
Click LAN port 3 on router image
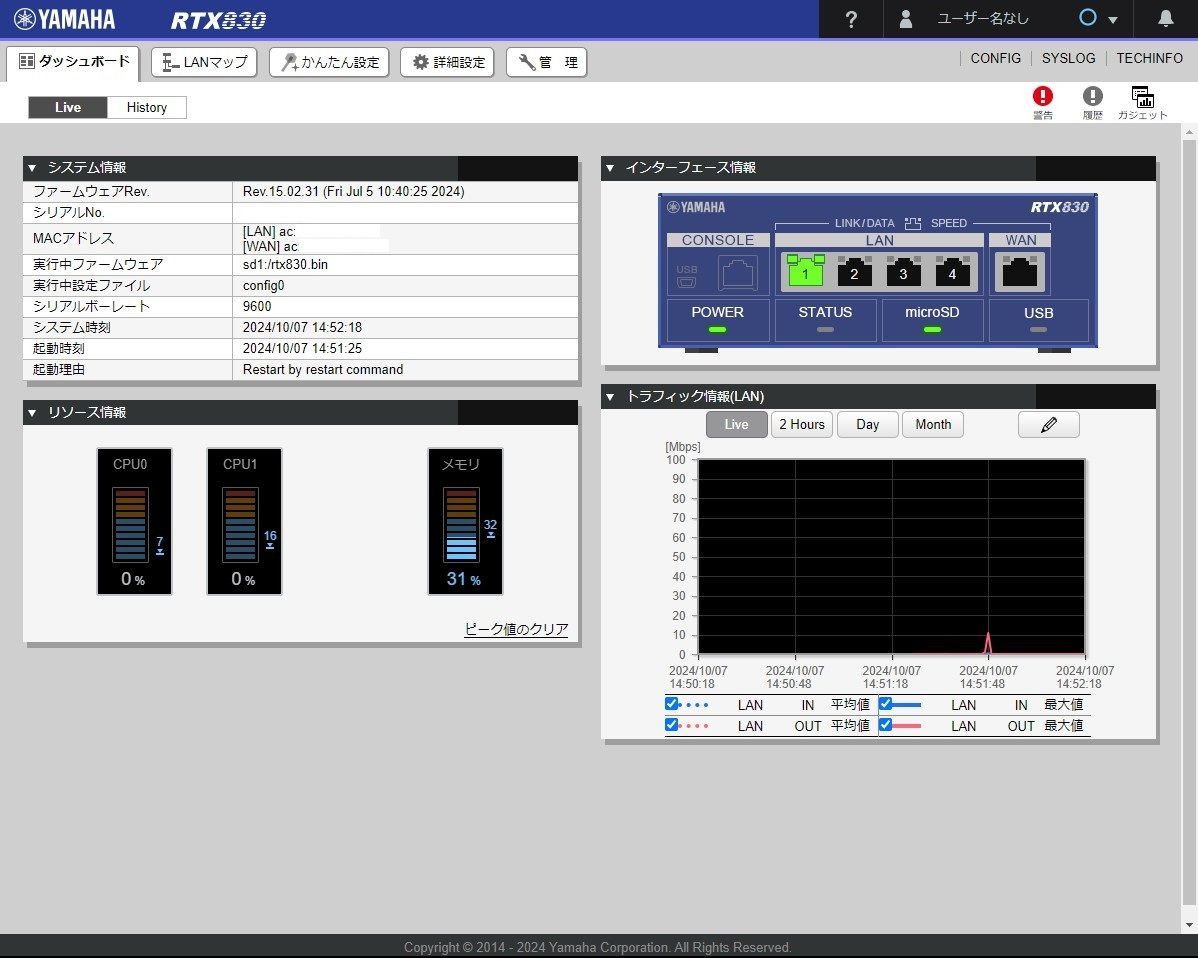[x=903, y=270]
